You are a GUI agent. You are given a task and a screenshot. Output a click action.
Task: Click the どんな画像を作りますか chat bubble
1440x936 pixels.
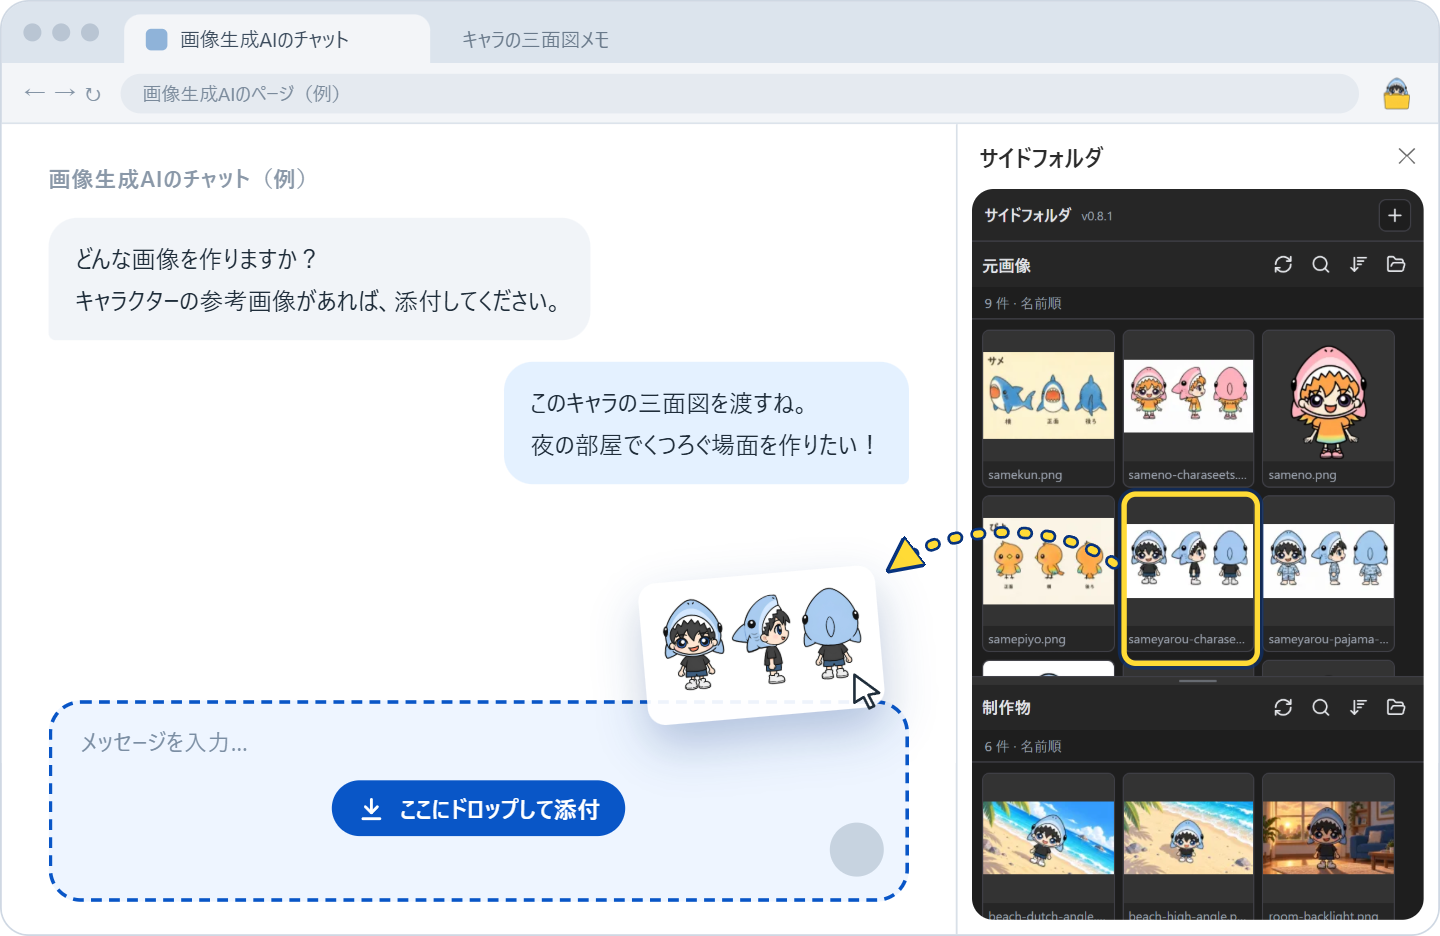(x=319, y=279)
